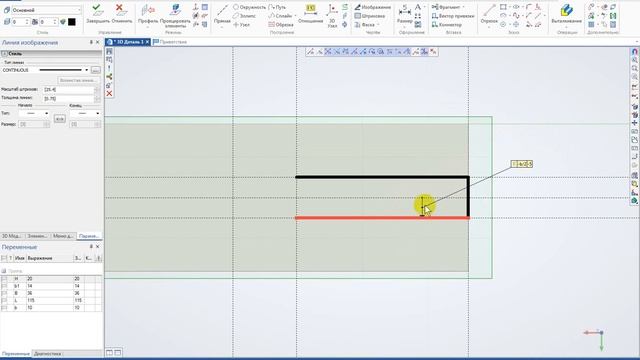Select the Обрезка trim tool

click(x=281, y=24)
